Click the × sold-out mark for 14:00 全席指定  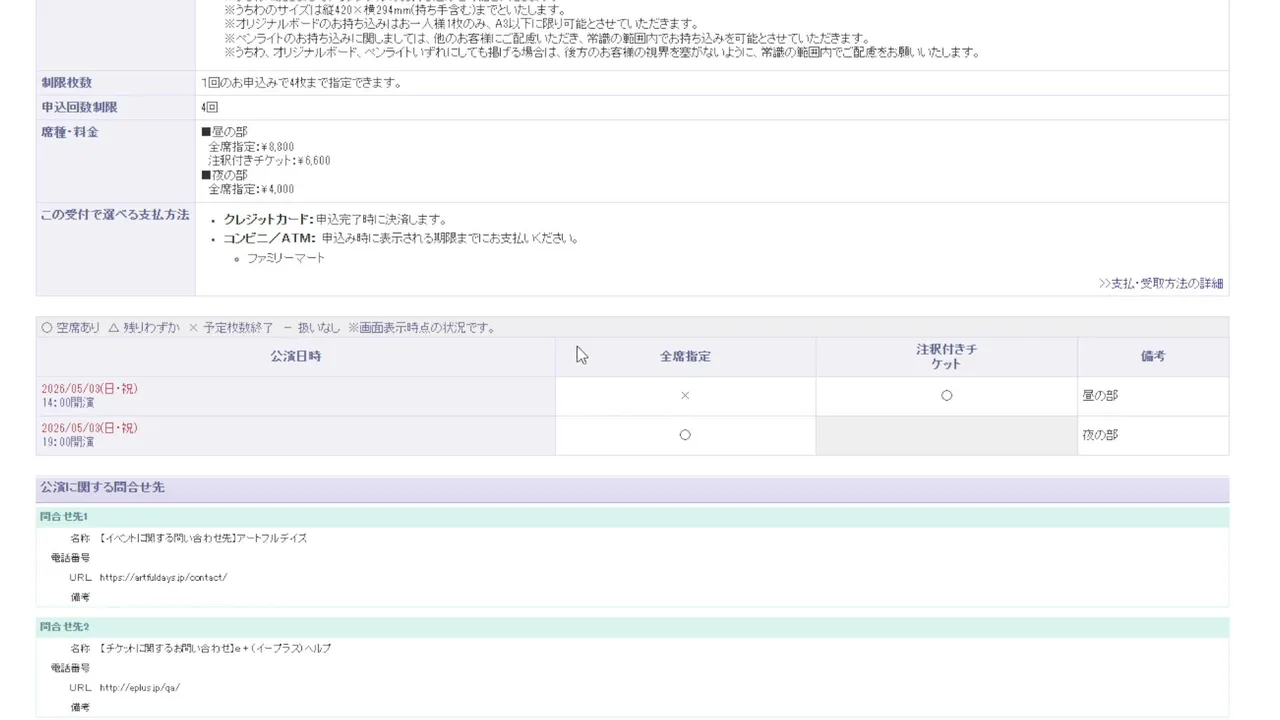point(685,396)
